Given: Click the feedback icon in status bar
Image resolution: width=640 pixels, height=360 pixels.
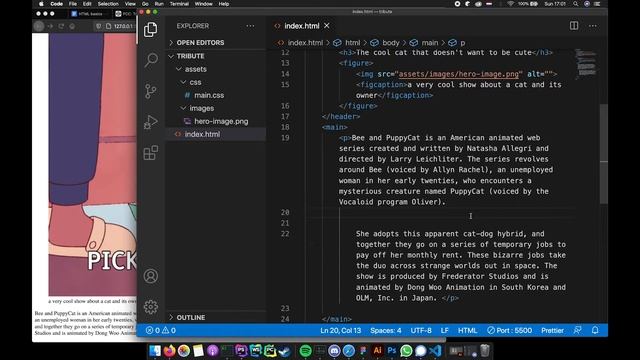Looking at the screenshot, I should tap(577, 330).
